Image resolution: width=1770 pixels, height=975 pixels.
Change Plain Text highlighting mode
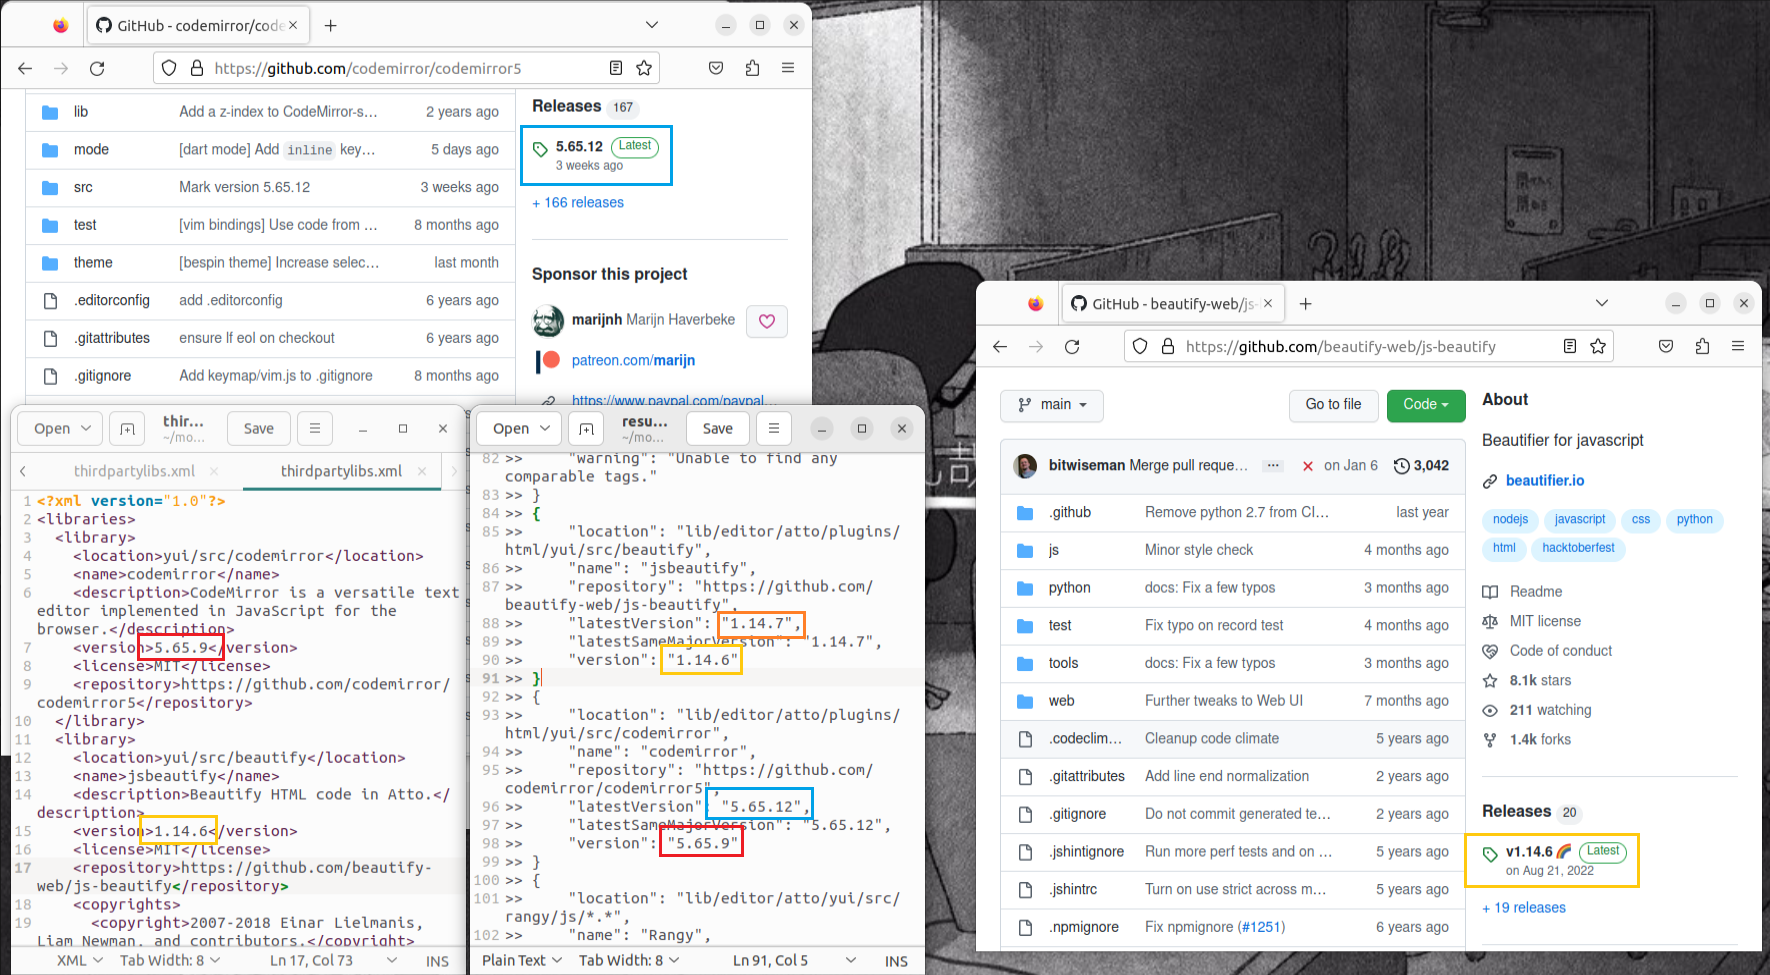pyautogui.click(x=522, y=960)
